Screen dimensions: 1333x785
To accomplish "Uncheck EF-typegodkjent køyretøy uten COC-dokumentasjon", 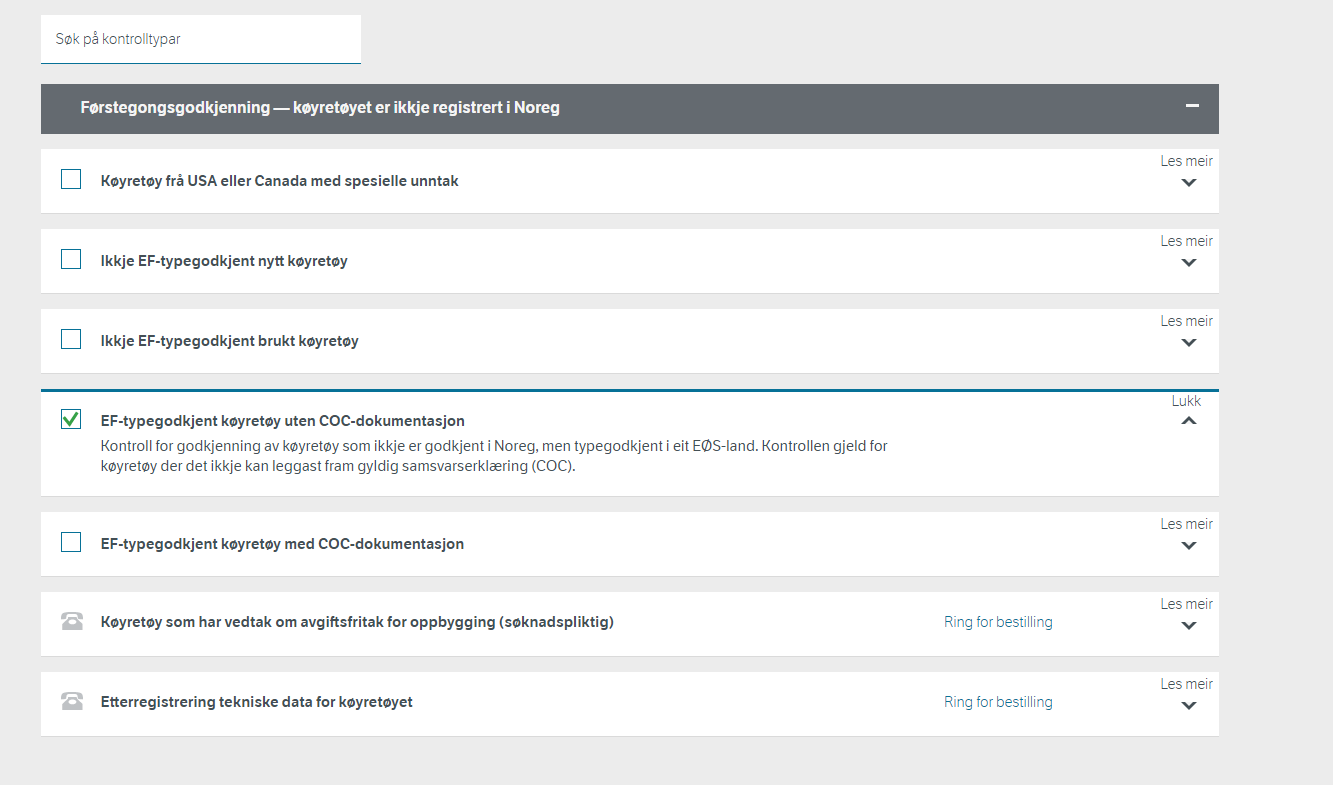I will [x=71, y=420].
